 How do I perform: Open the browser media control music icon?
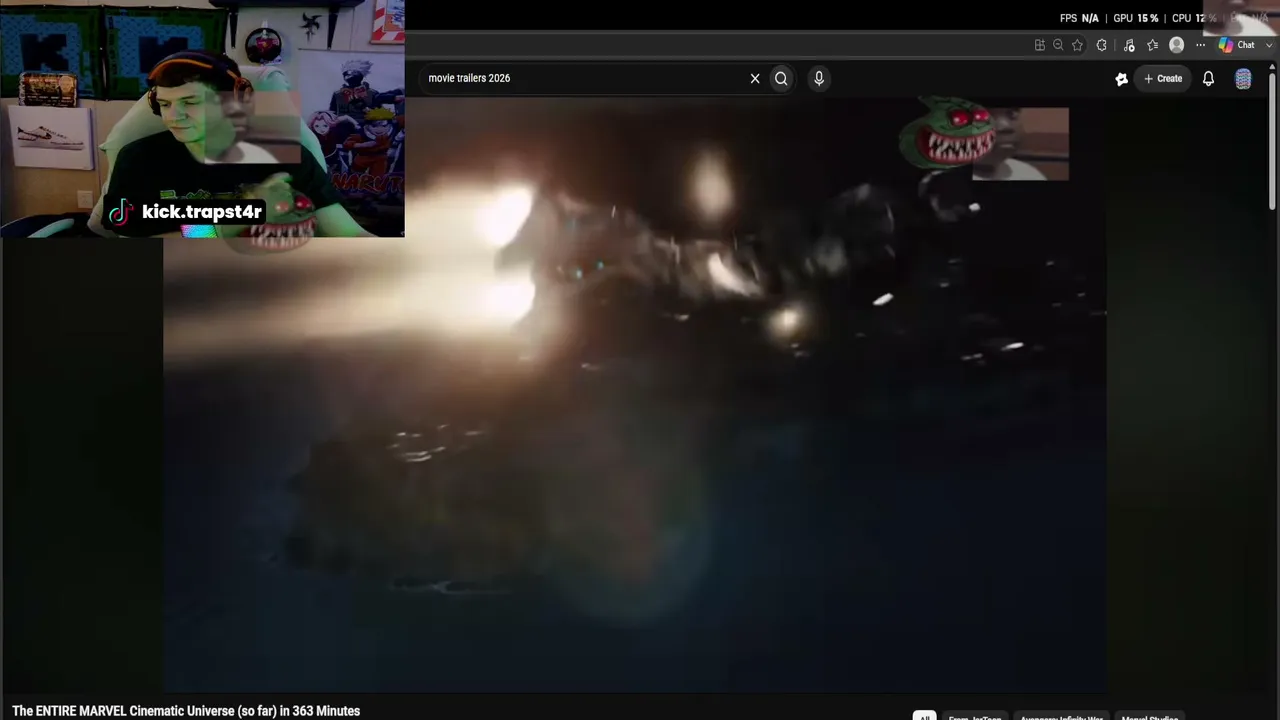click(x=1129, y=45)
